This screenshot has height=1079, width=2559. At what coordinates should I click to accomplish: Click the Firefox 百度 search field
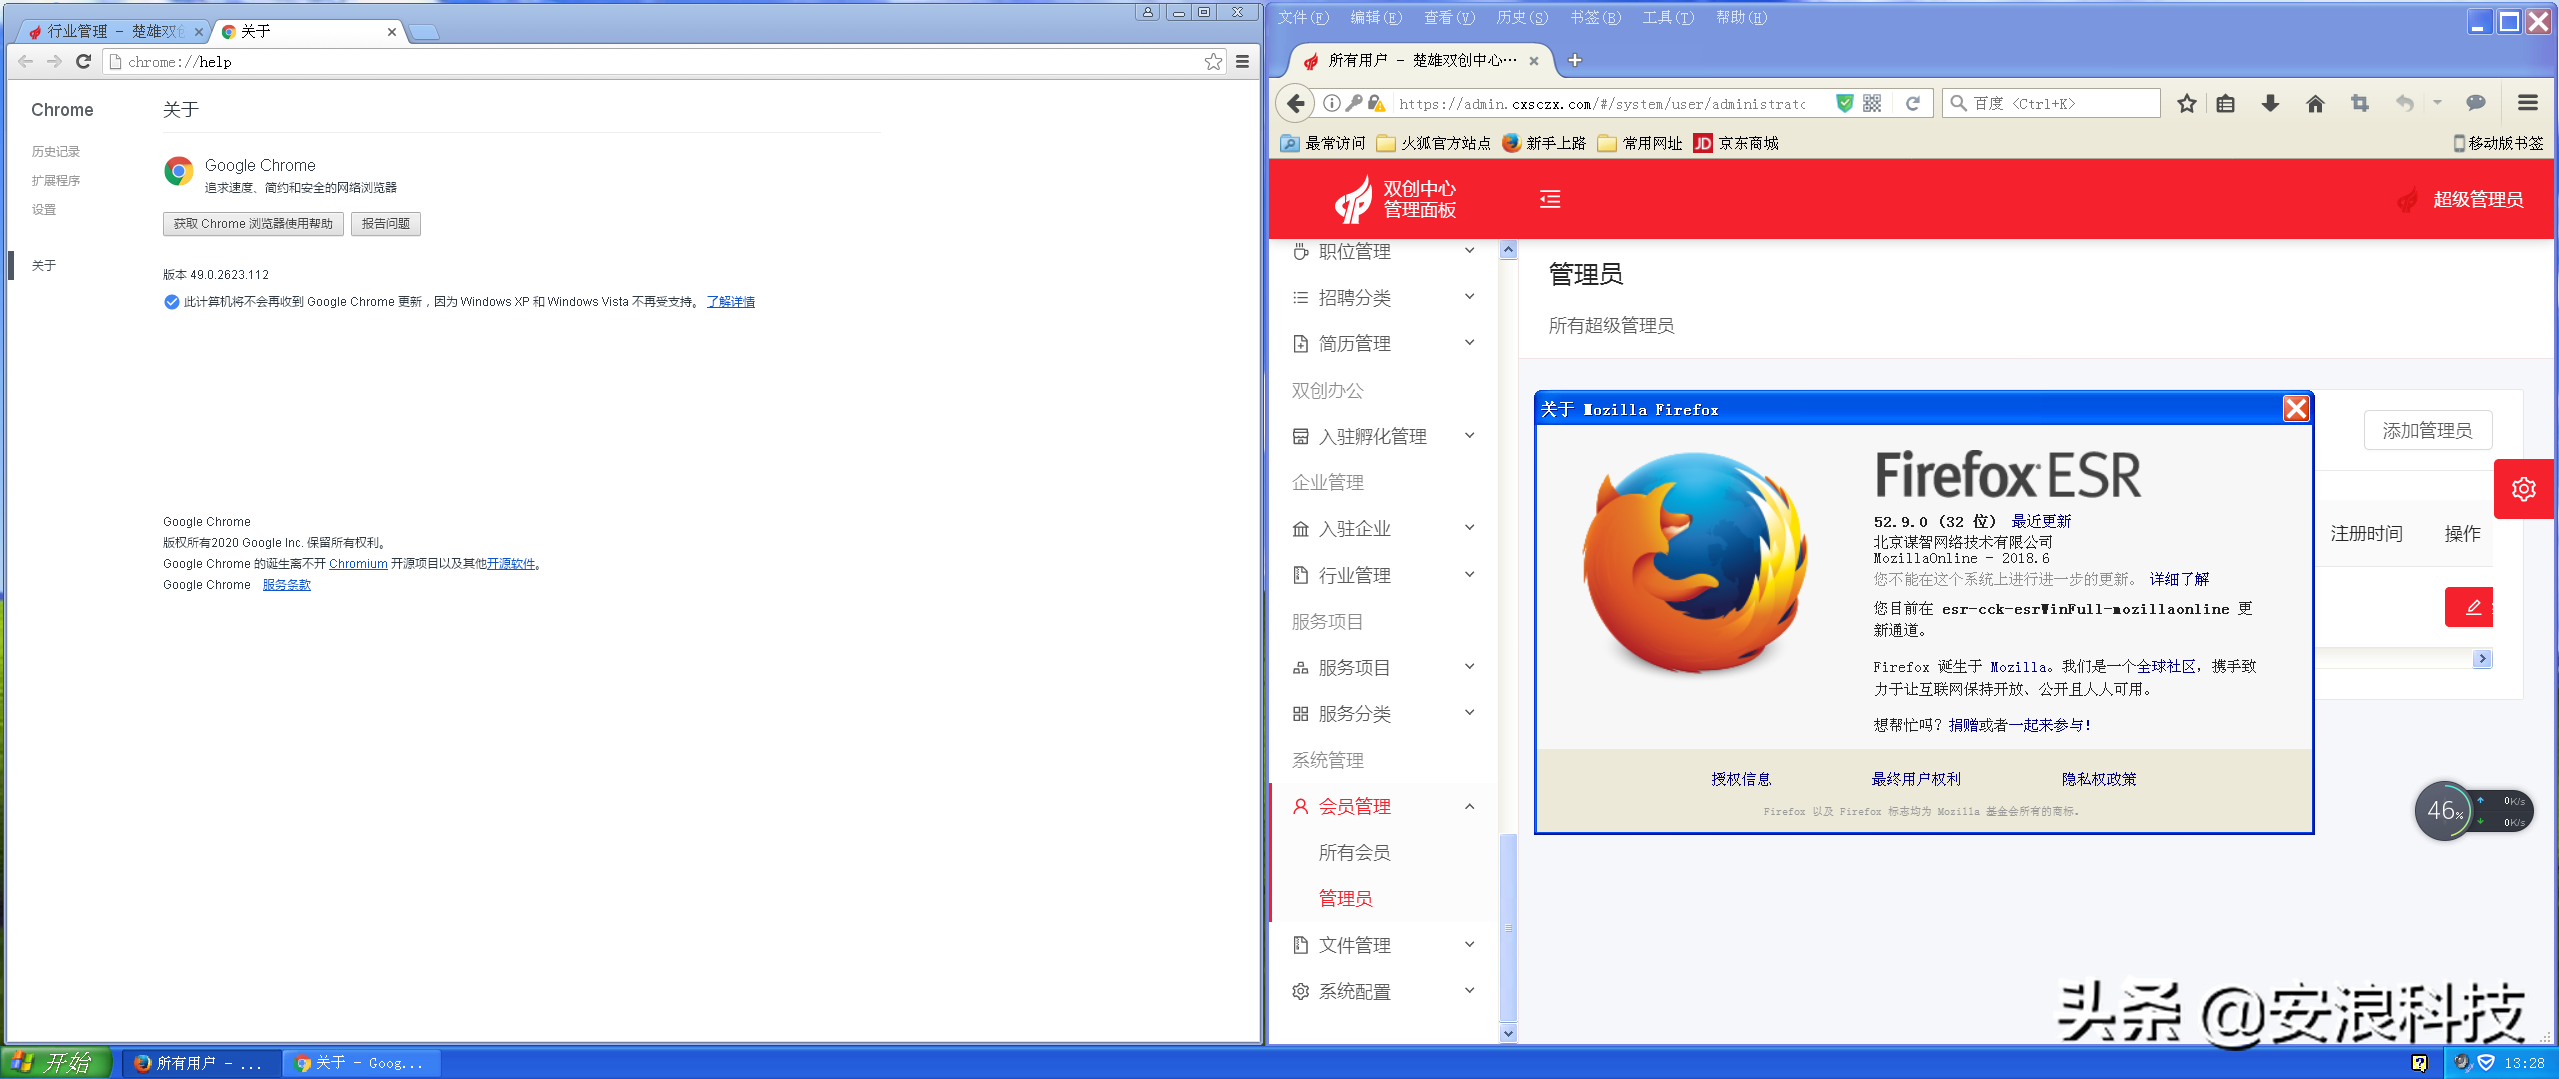coord(2050,103)
